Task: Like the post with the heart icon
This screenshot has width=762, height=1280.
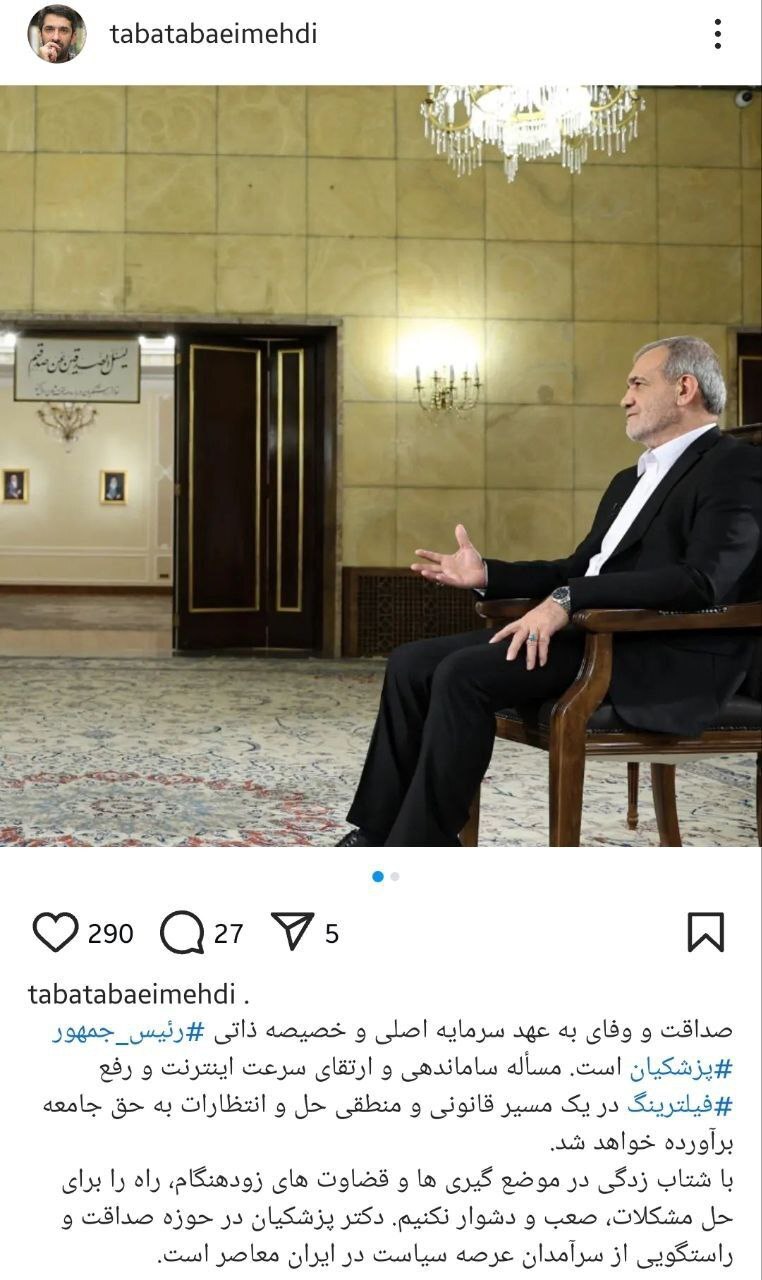Action: [x=55, y=933]
